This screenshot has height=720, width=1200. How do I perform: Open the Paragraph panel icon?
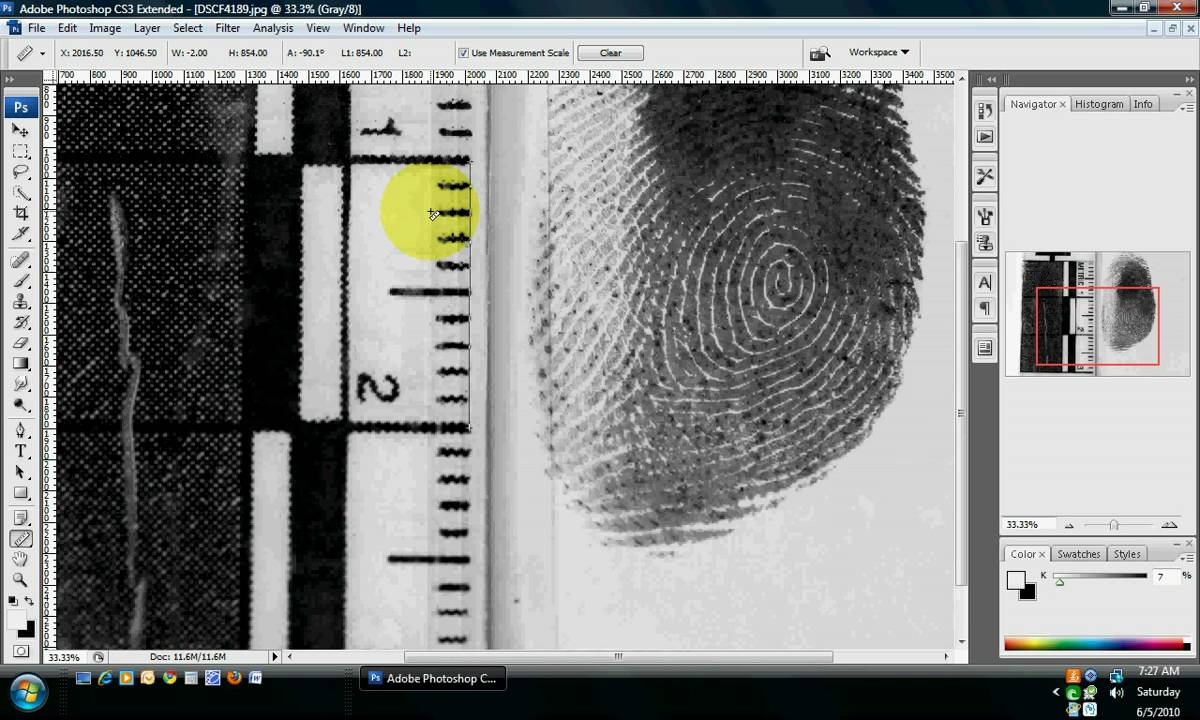tap(985, 309)
